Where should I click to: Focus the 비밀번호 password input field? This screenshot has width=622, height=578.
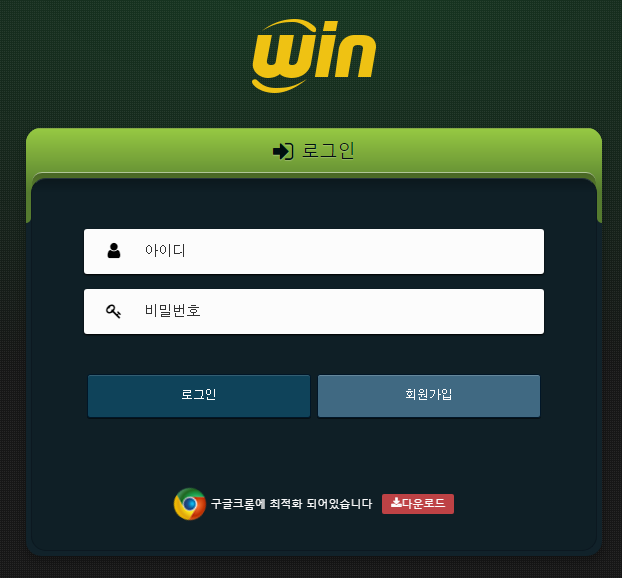314,311
